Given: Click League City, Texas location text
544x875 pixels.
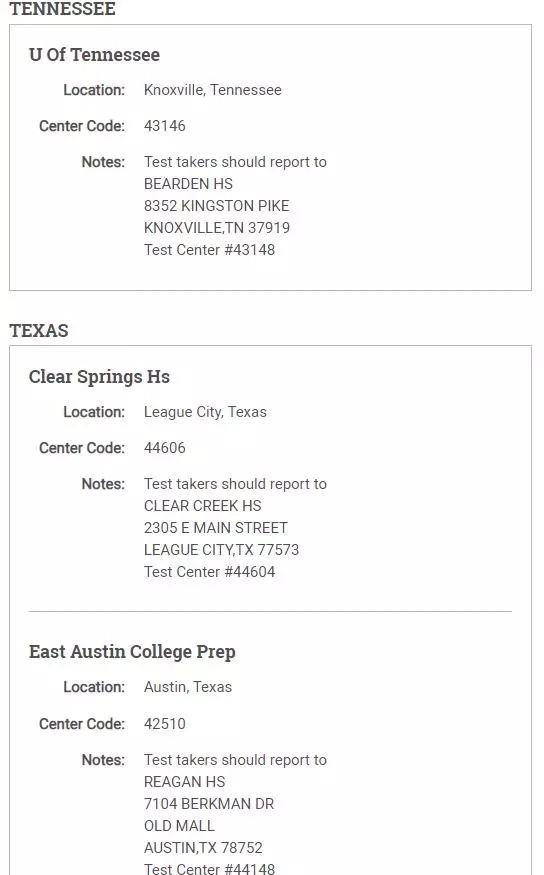Looking at the screenshot, I should 205,412.
